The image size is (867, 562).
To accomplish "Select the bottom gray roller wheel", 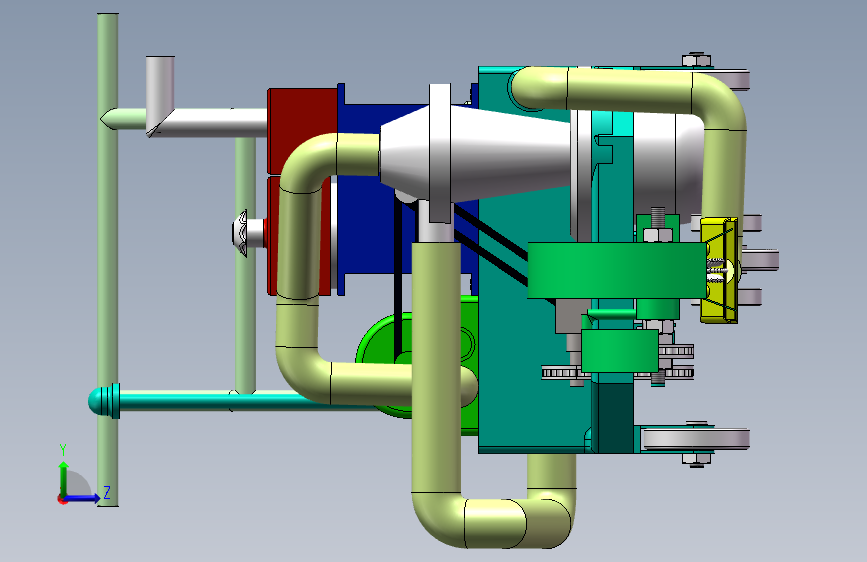I will (696, 439).
